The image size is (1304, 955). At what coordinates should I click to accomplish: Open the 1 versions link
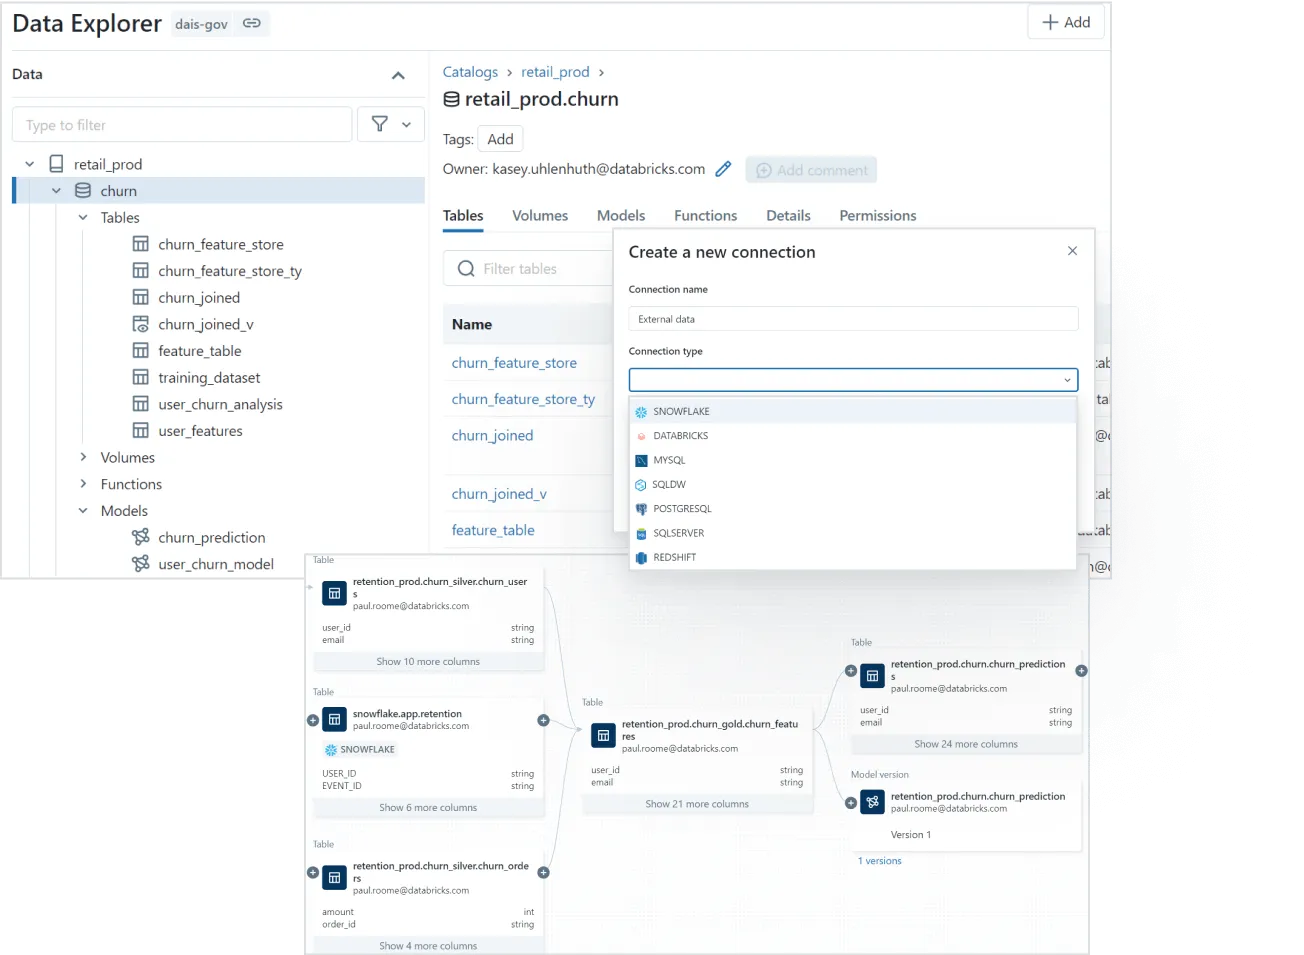(x=880, y=861)
